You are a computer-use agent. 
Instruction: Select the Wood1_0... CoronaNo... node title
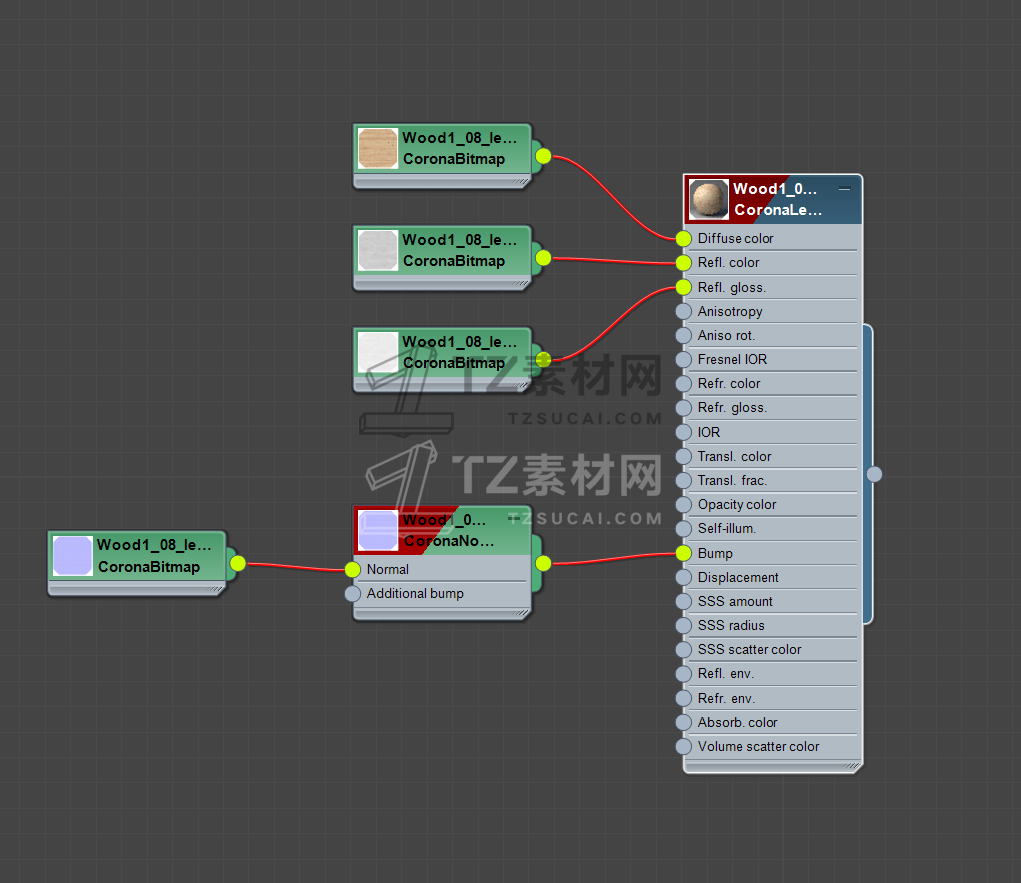(x=448, y=530)
